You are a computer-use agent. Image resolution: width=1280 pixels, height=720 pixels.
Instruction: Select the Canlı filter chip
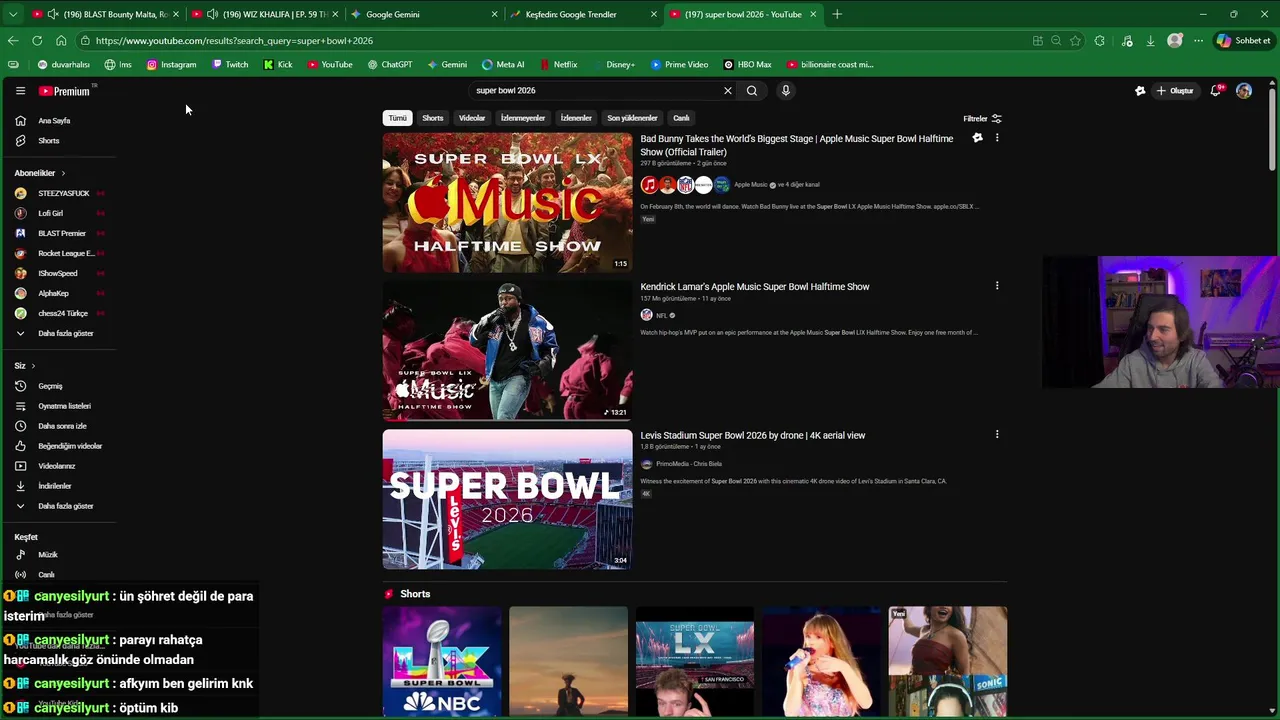point(681,118)
